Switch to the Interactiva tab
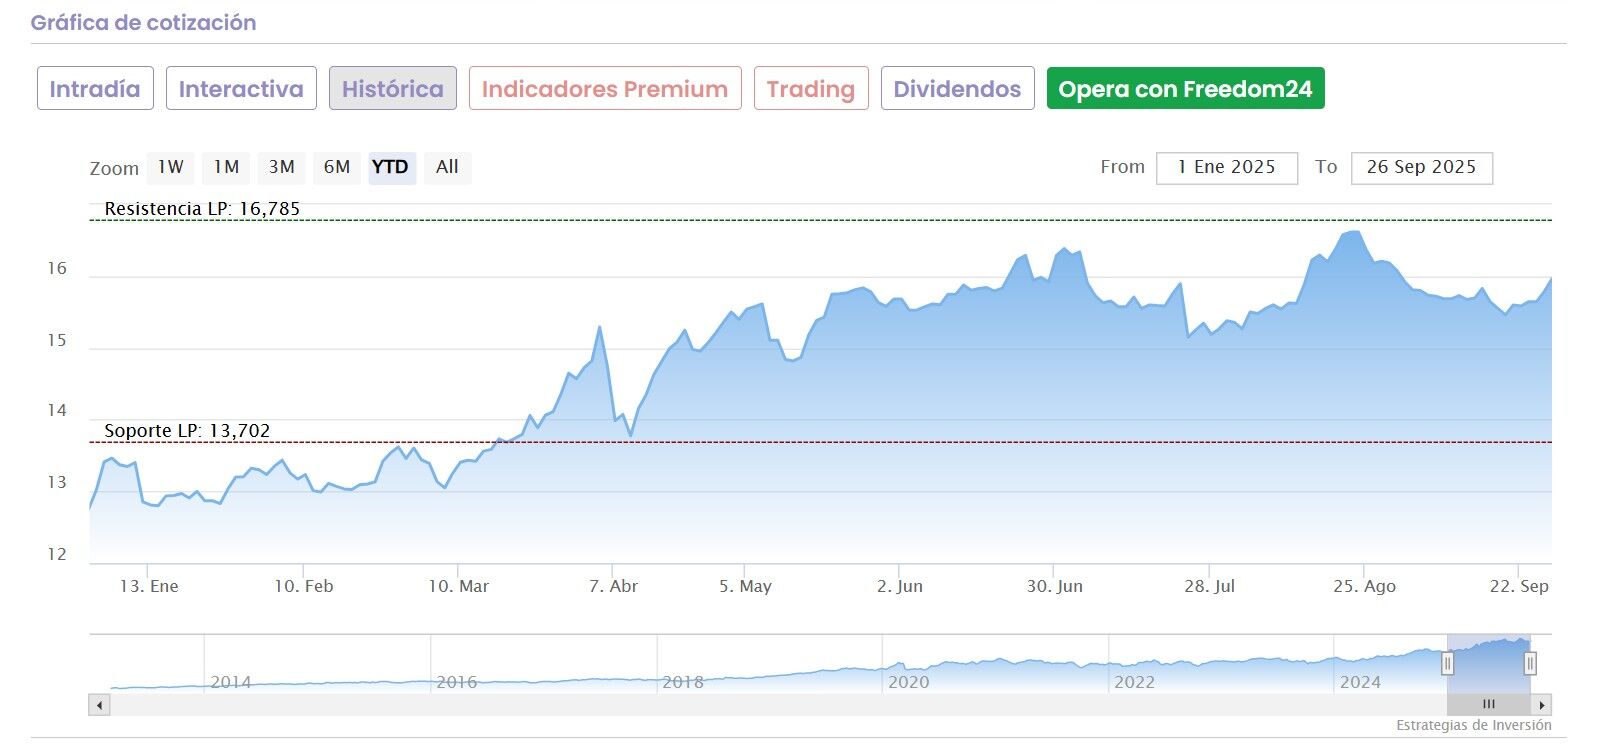 pyautogui.click(x=241, y=89)
